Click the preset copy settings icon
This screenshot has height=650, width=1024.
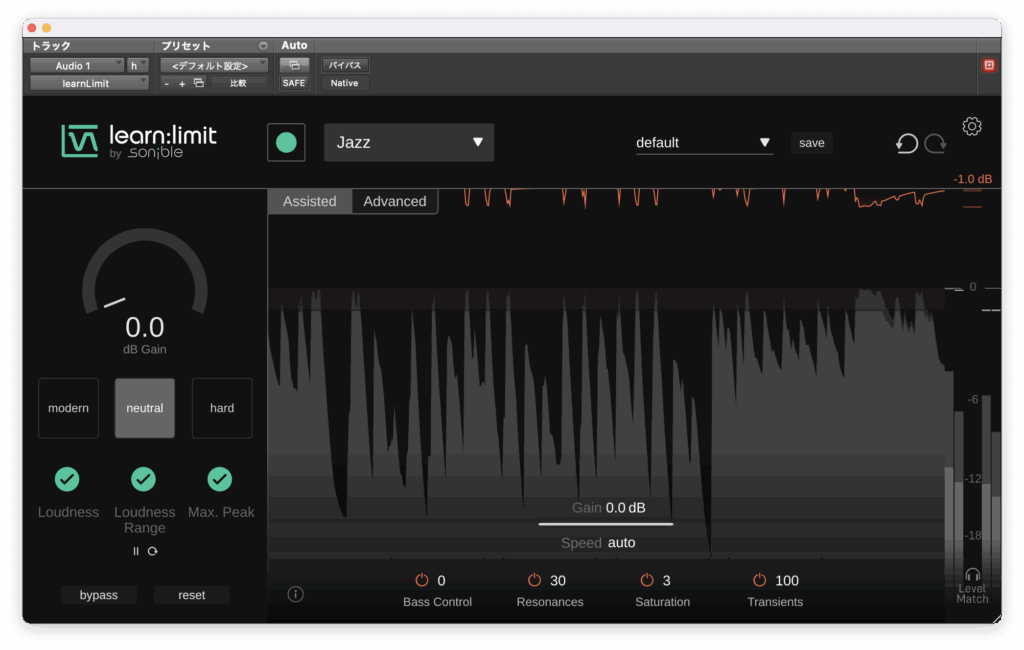[199, 83]
